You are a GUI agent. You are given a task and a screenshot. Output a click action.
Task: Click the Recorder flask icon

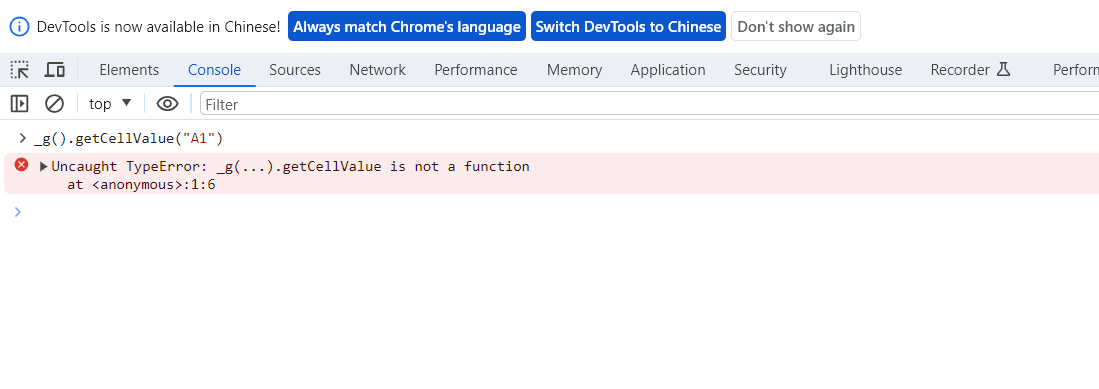tap(1003, 69)
